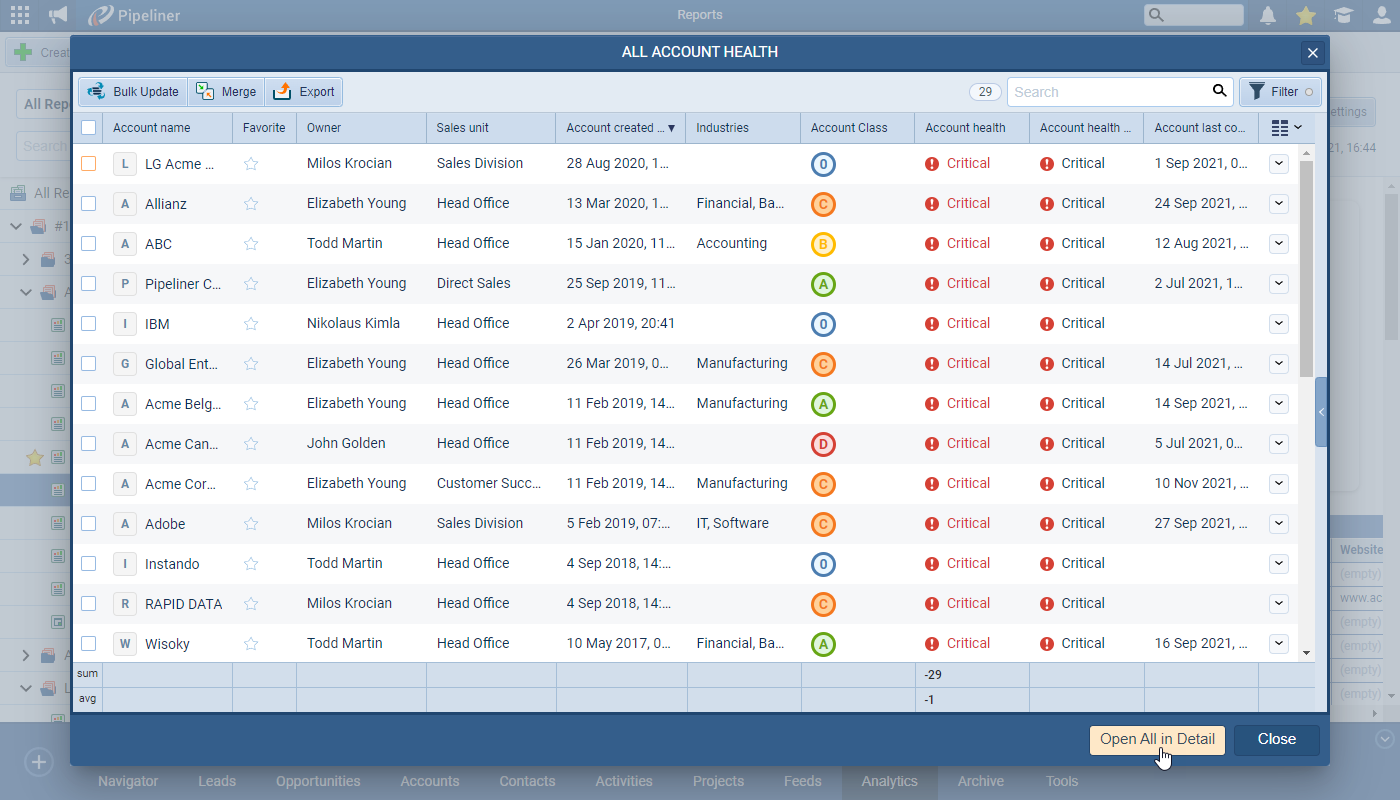Click the critical health icon for IBM
This screenshot has width=1400, height=800.
(x=932, y=324)
